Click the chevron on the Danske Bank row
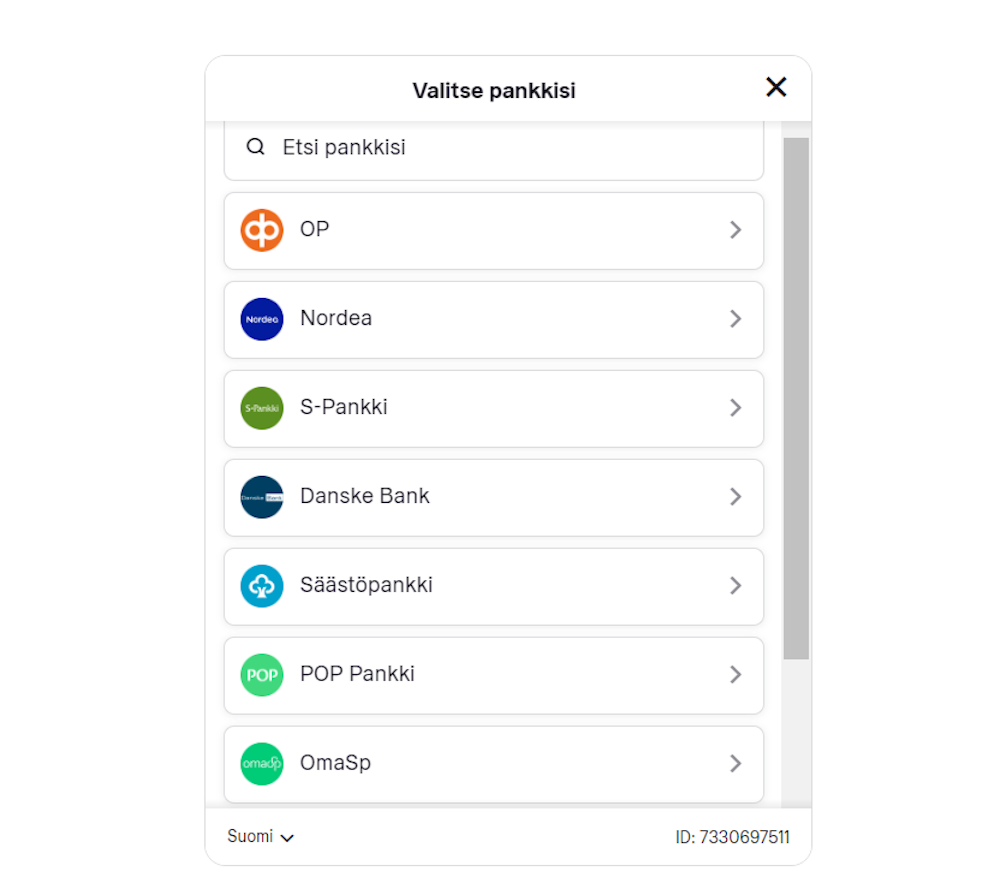The width and height of the screenshot is (1000, 895). point(736,497)
